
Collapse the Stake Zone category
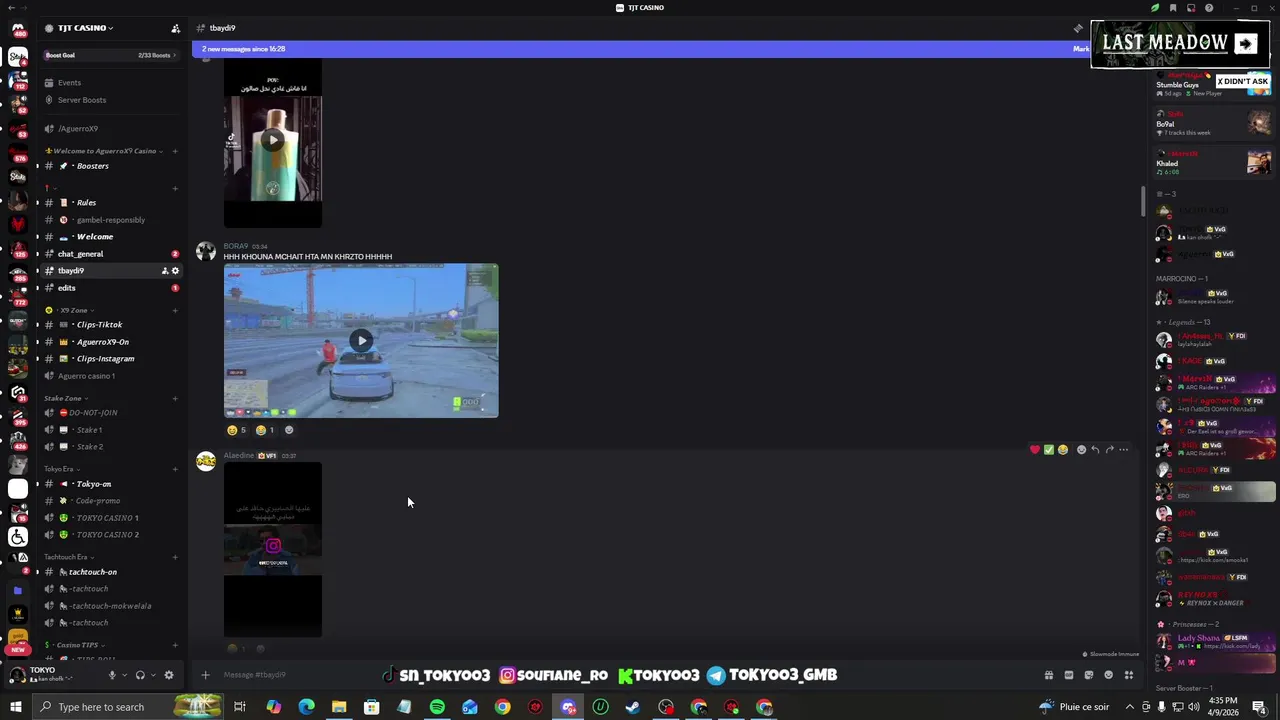(x=67, y=398)
